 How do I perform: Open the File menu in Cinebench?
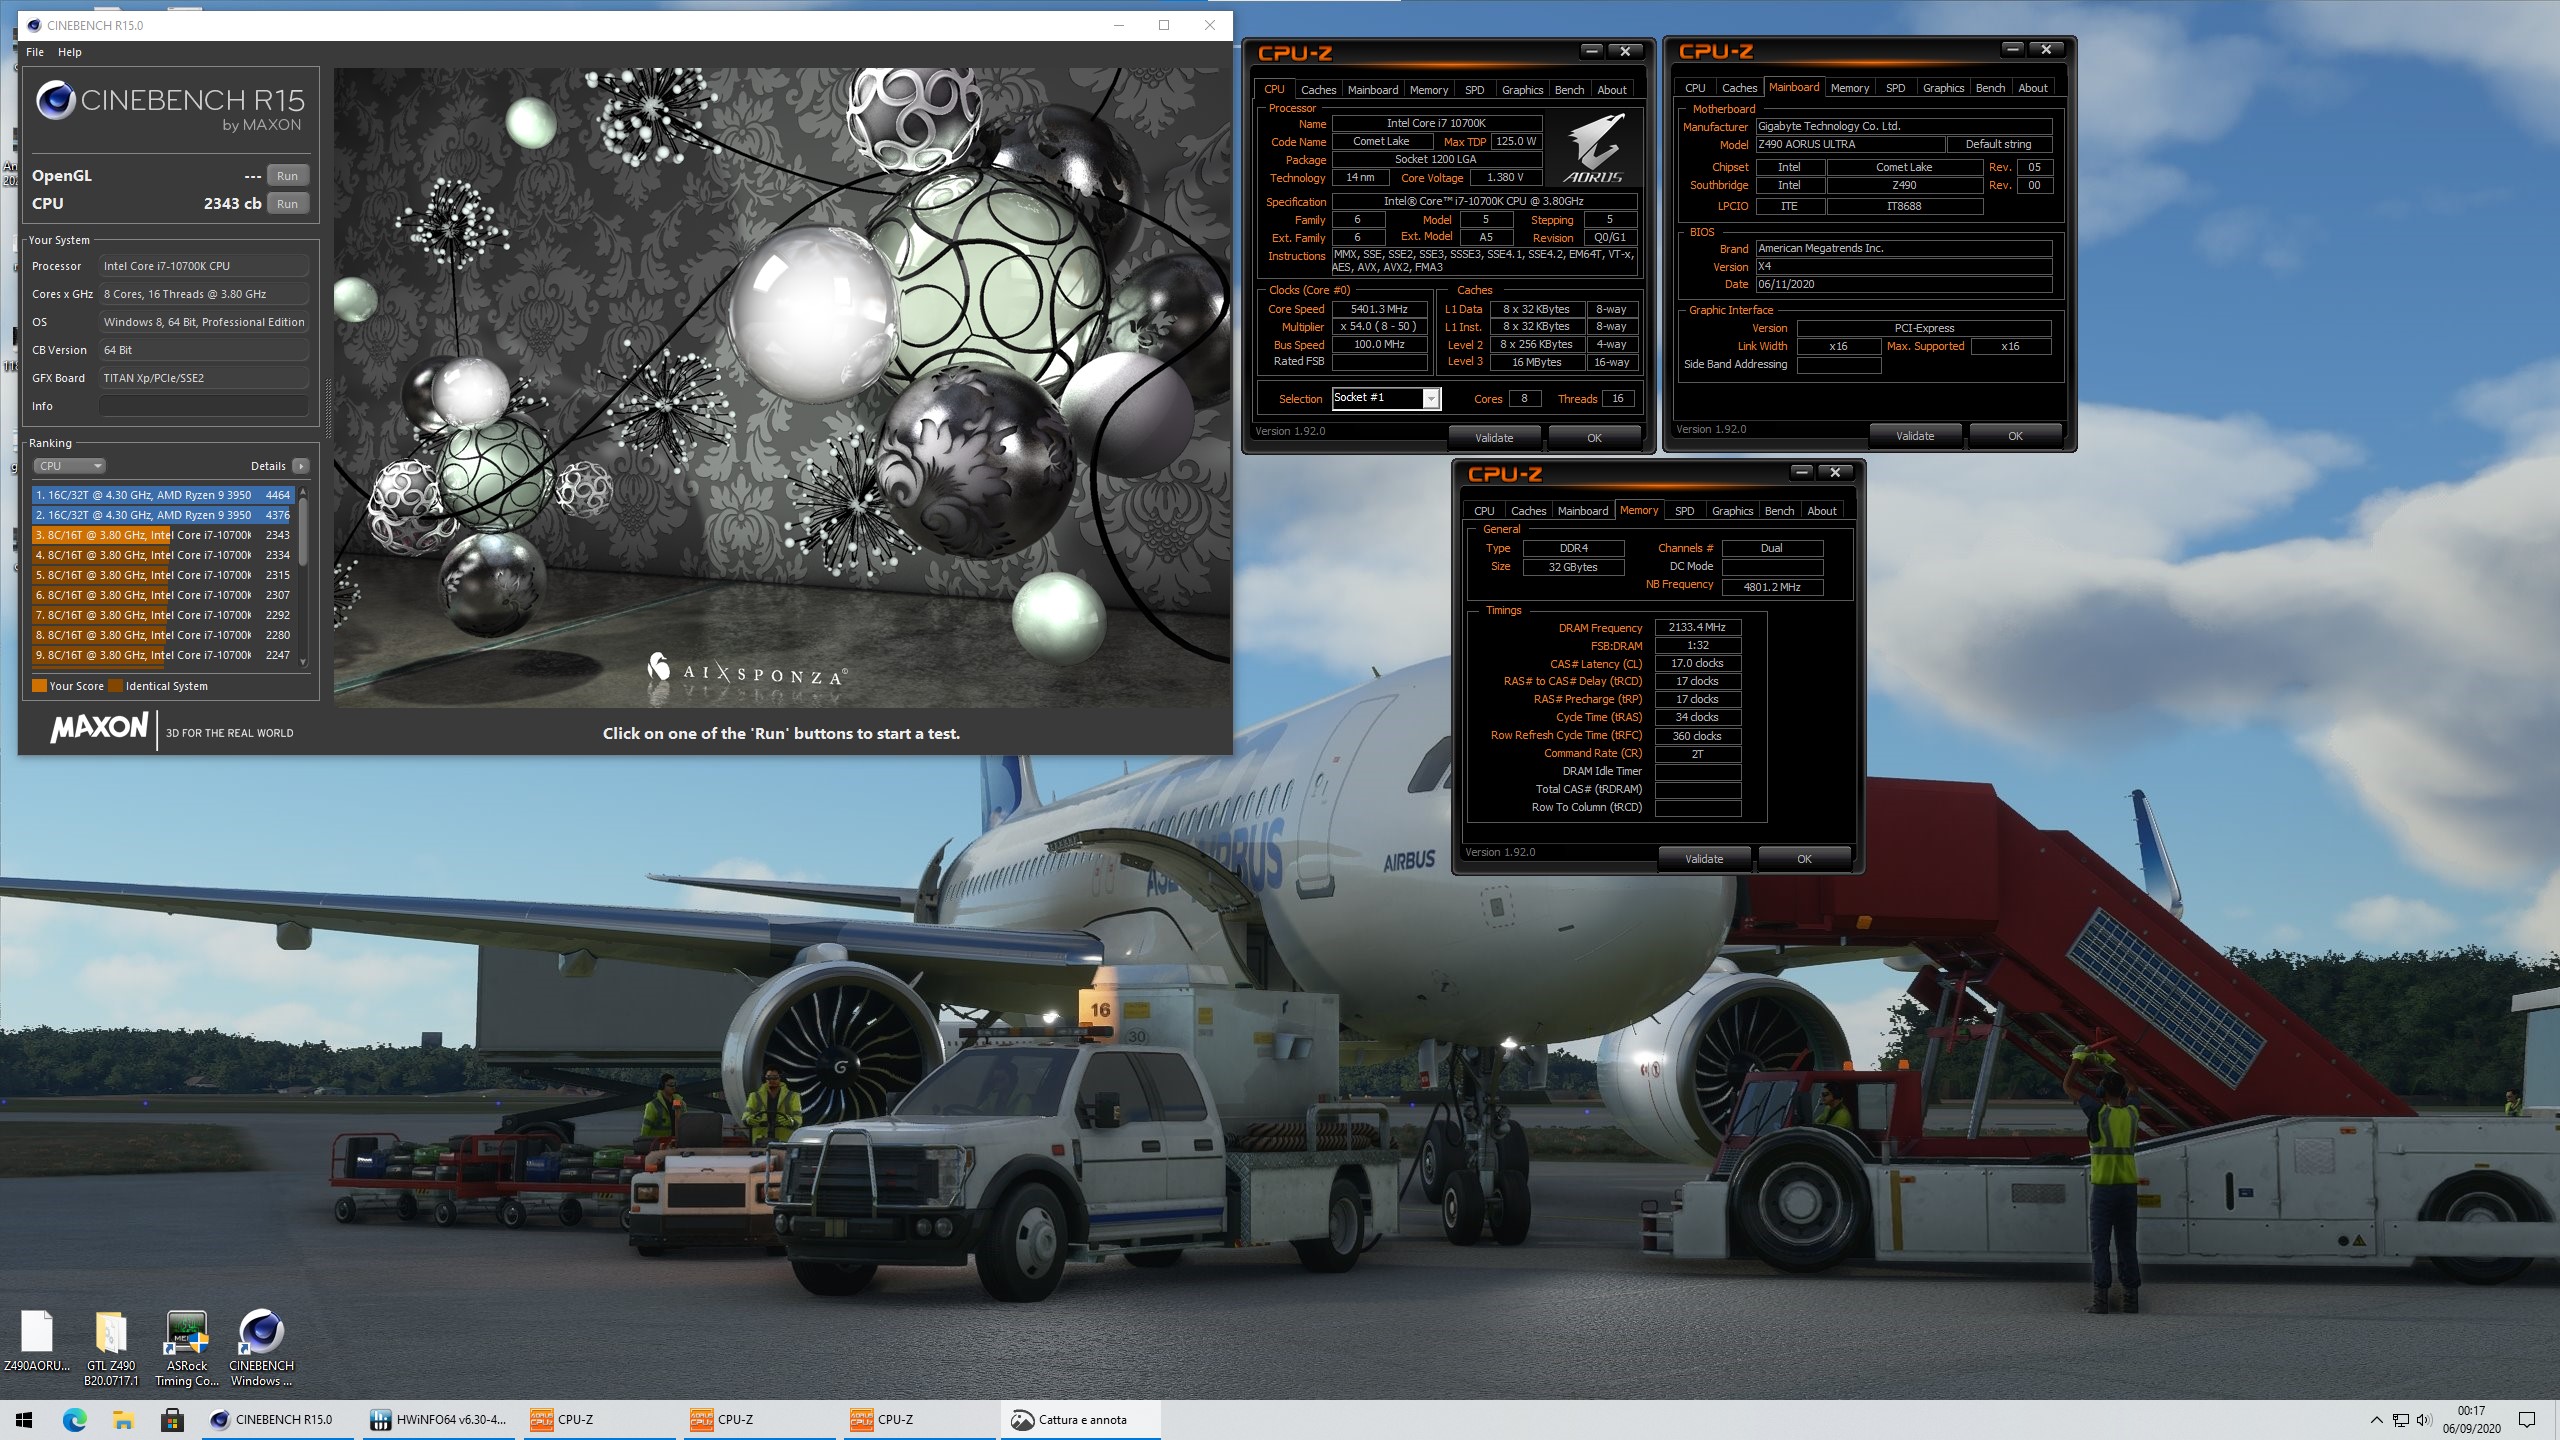click(35, 52)
